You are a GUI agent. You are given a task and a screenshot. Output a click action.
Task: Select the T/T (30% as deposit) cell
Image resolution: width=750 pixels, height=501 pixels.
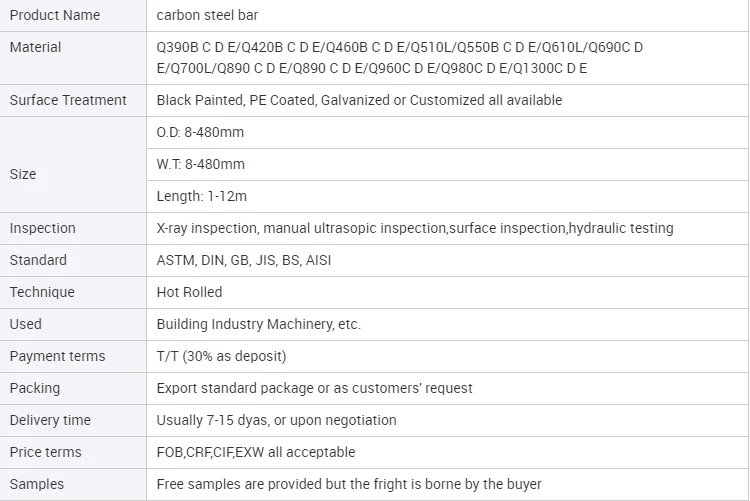point(221,356)
